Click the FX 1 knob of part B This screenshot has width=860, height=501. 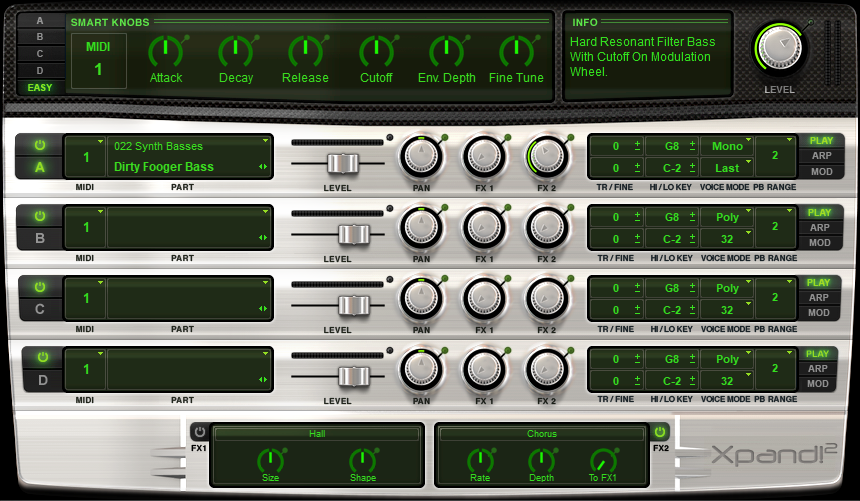(484, 228)
